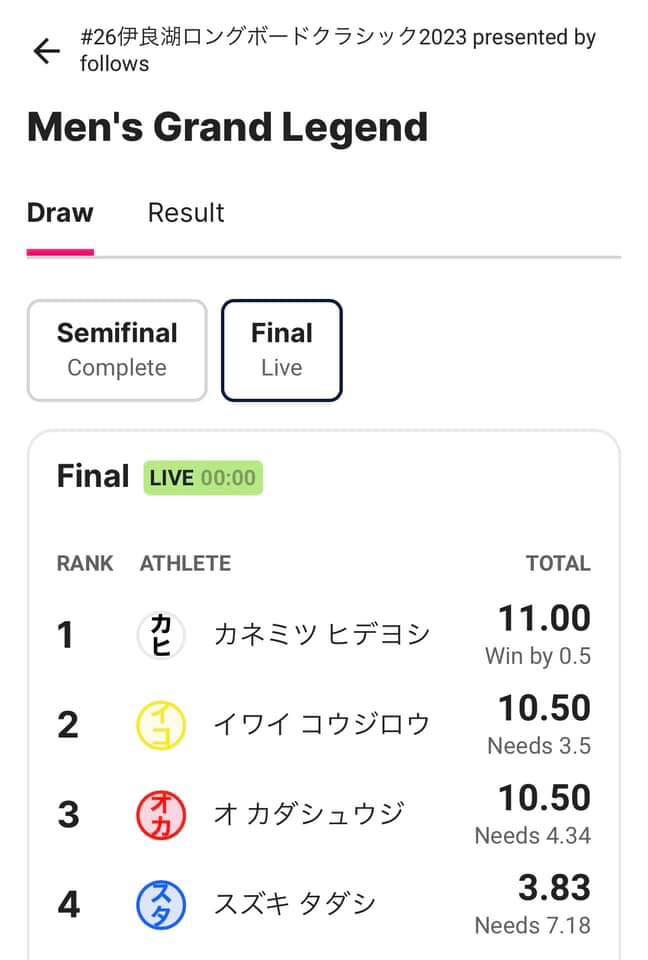648x960 pixels.
Task: Click yellow jersey icon for イワイ コウジロウ
Action: point(161,724)
